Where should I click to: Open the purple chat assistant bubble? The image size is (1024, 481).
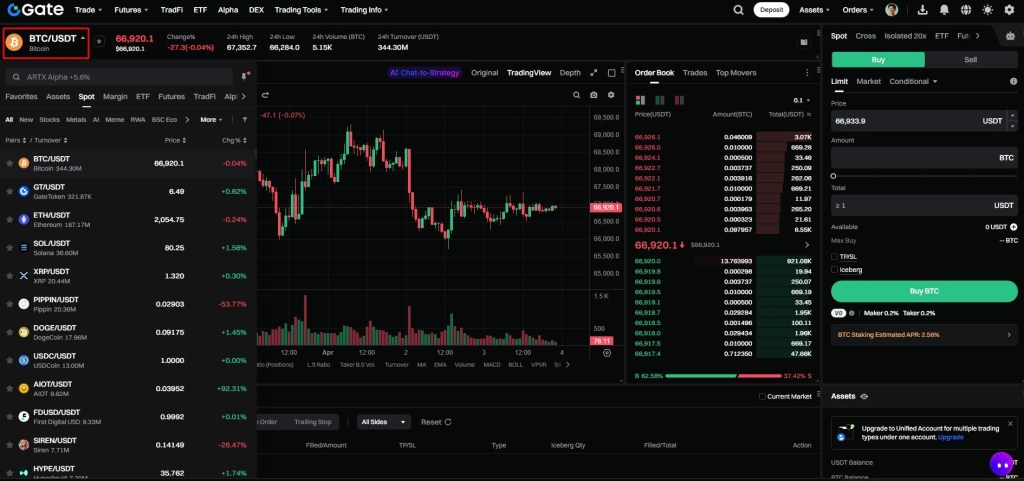pos(1001,463)
